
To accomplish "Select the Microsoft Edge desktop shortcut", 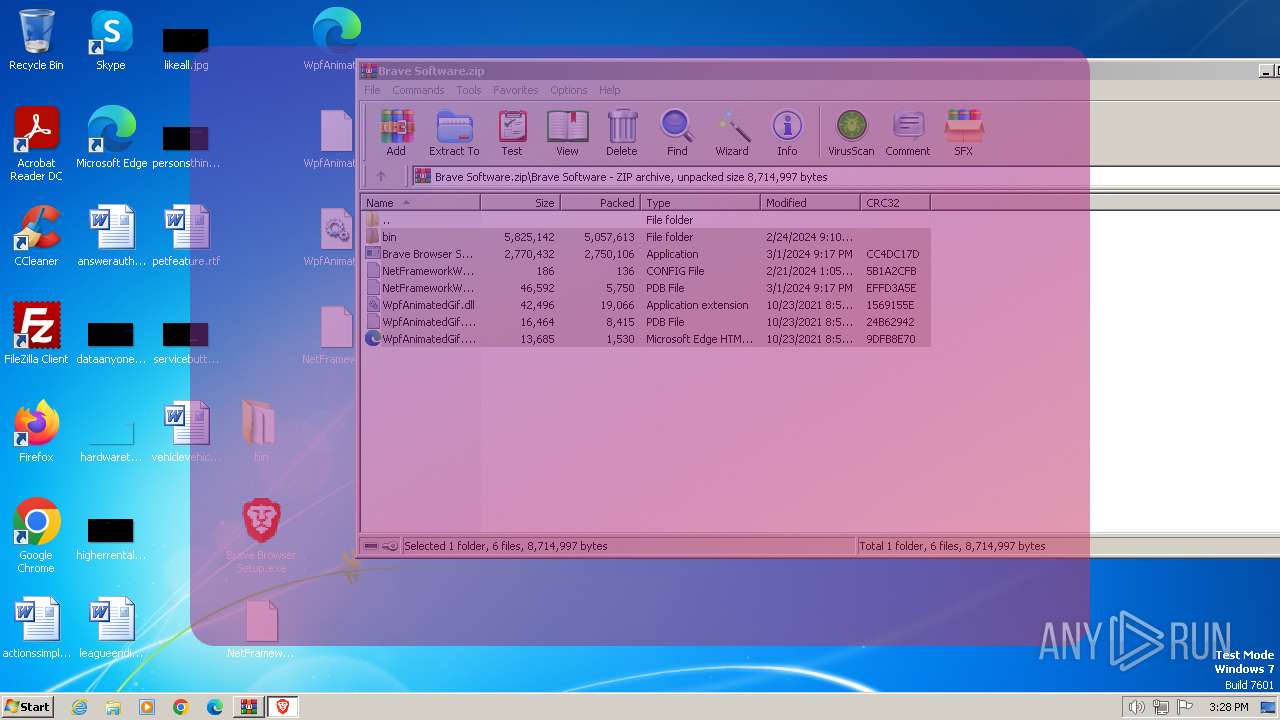I will pos(111,138).
